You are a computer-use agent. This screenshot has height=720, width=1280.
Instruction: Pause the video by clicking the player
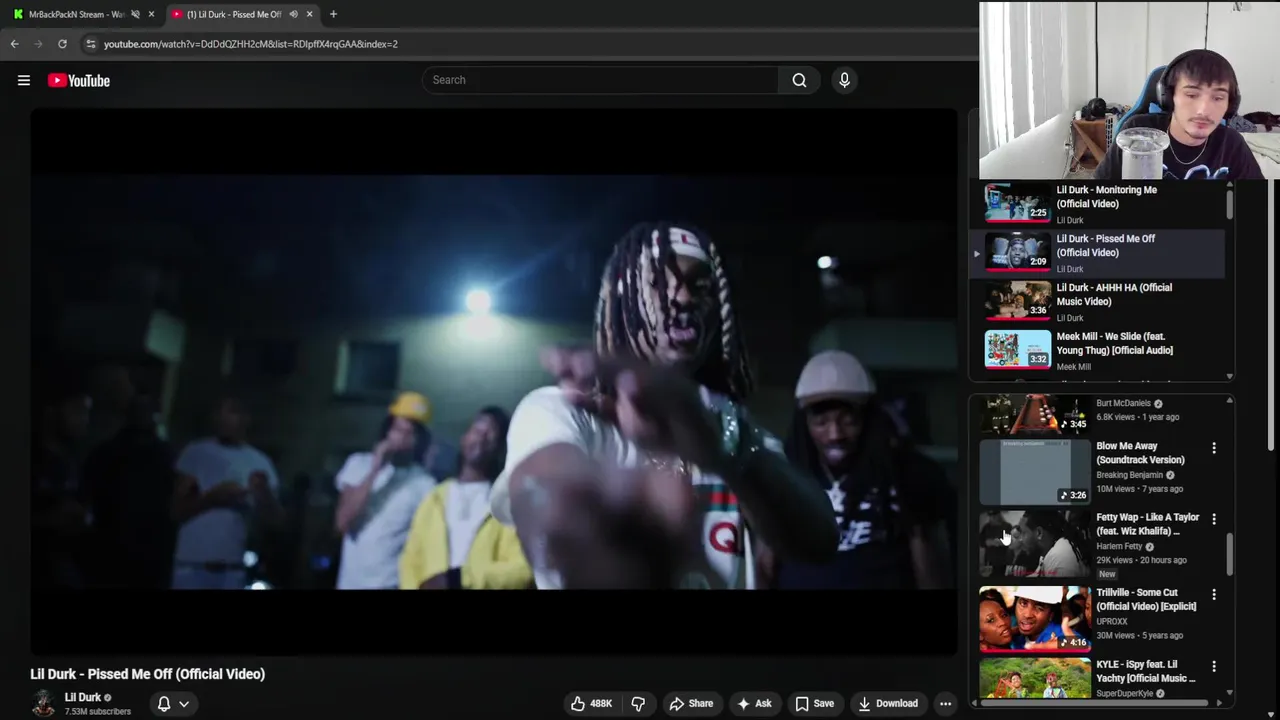pos(494,382)
